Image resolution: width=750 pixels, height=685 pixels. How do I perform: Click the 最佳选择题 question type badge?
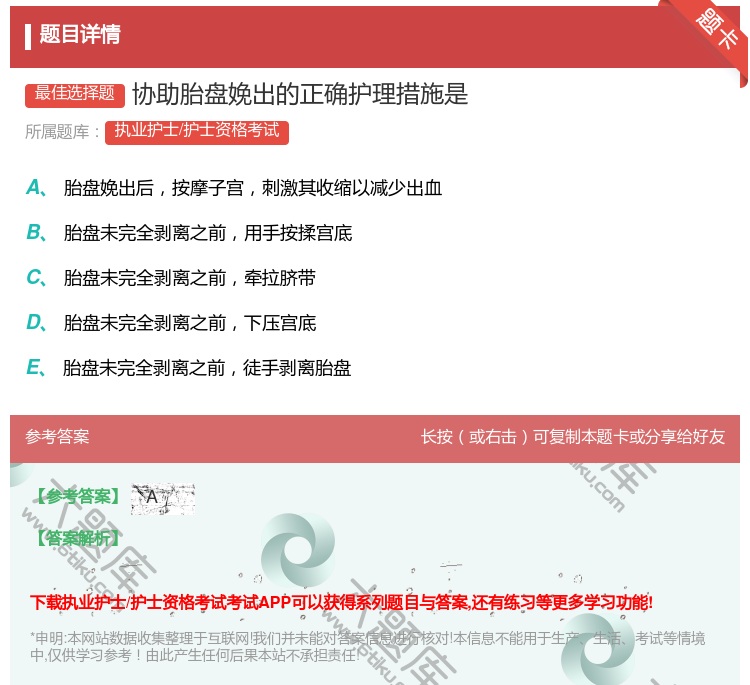coord(75,94)
